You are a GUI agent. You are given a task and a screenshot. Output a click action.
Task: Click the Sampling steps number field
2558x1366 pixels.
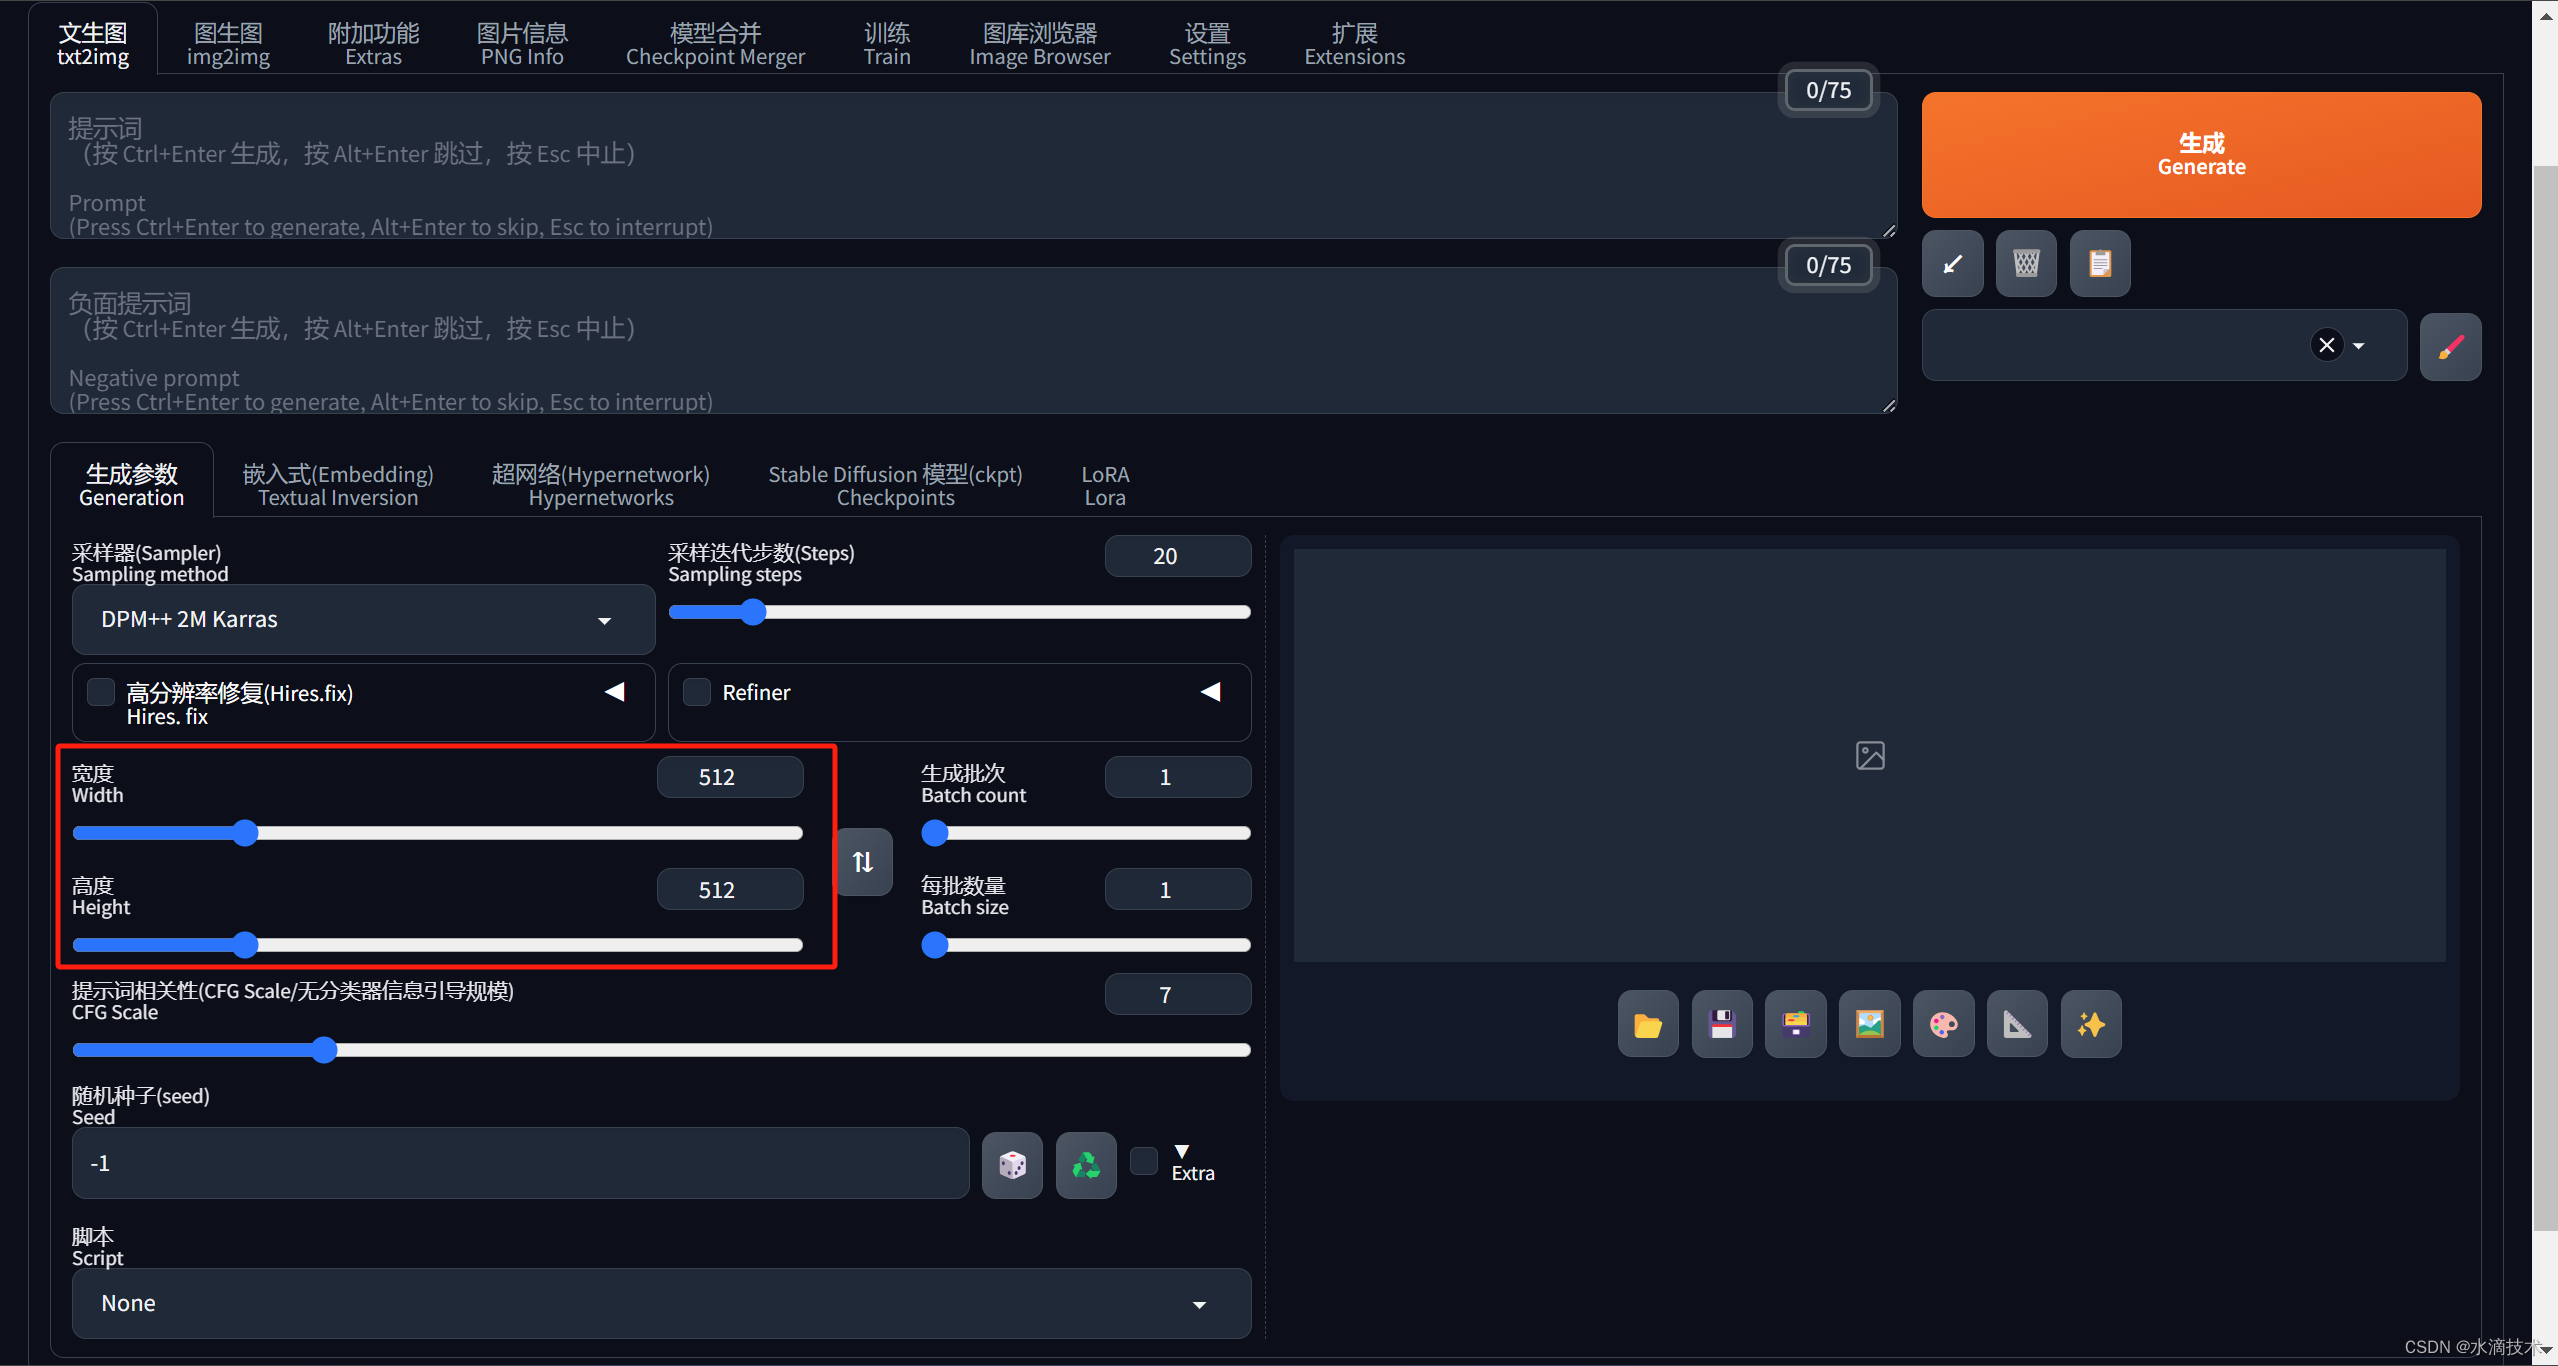tap(1177, 556)
